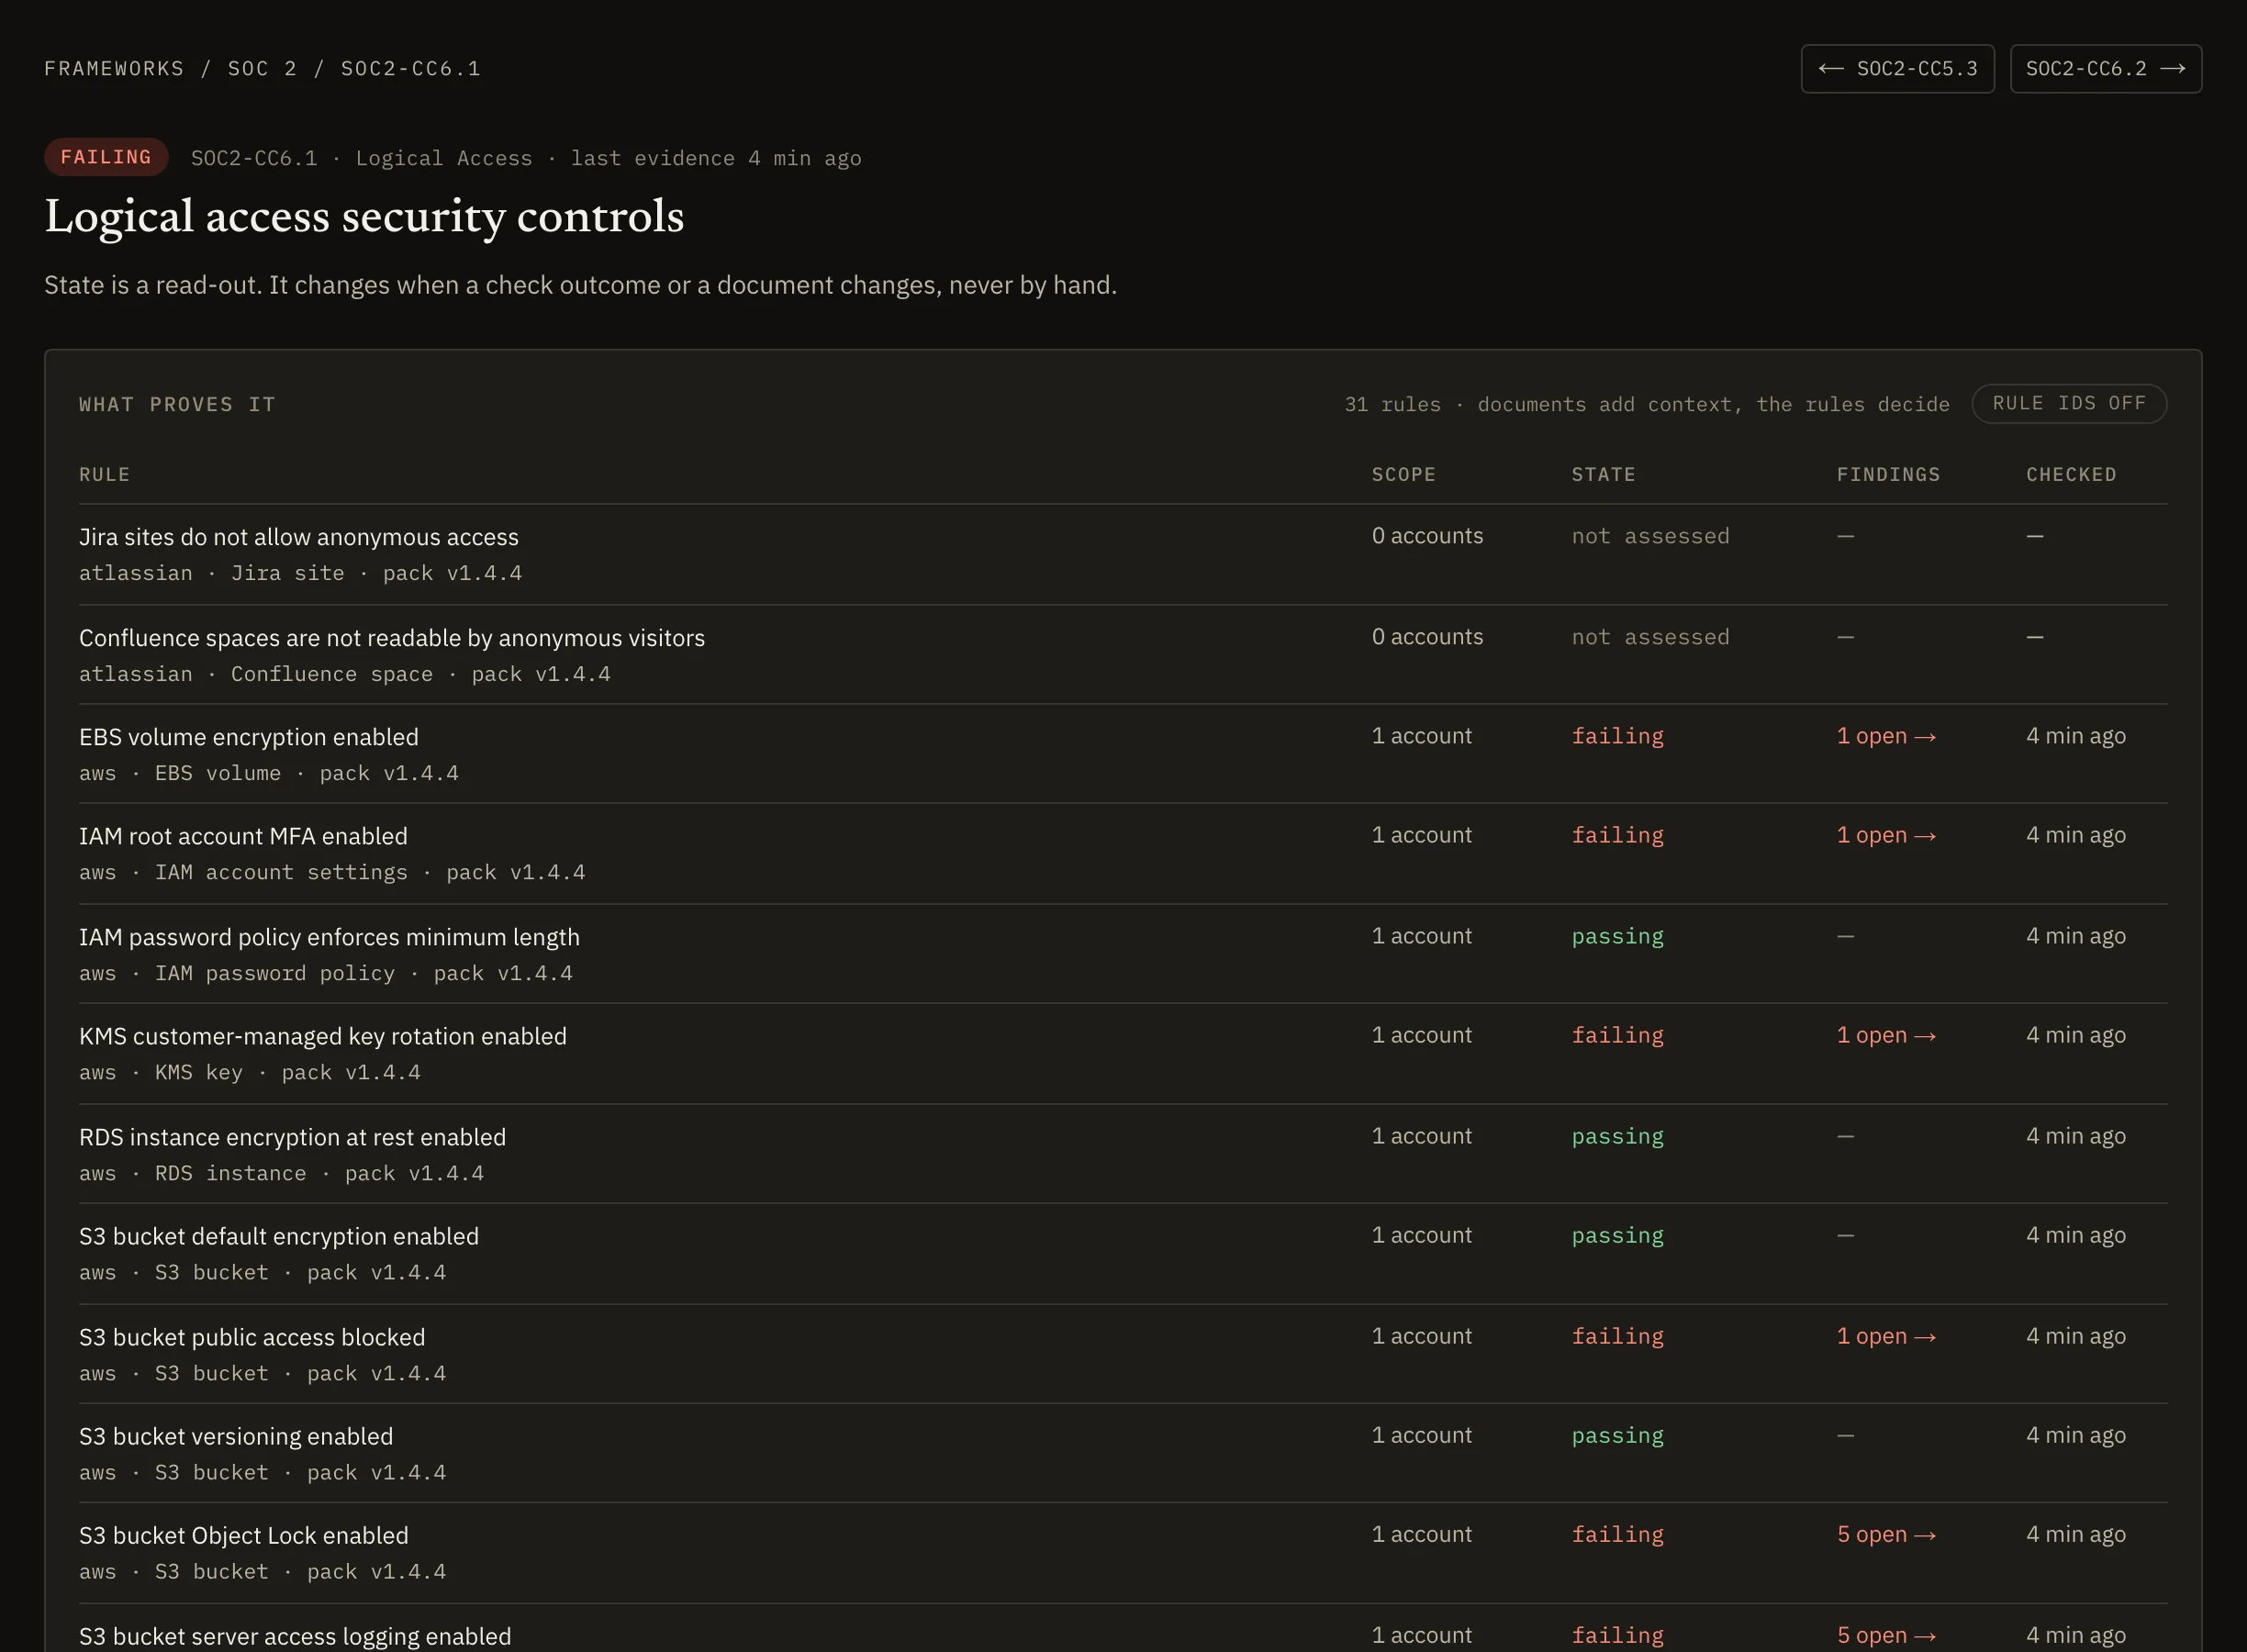Image resolution: width=2247 pixels, height=1652 pixels.
Task: Go to previous control SOC2-CC5.3
Action: click(x=1897, y=69)
